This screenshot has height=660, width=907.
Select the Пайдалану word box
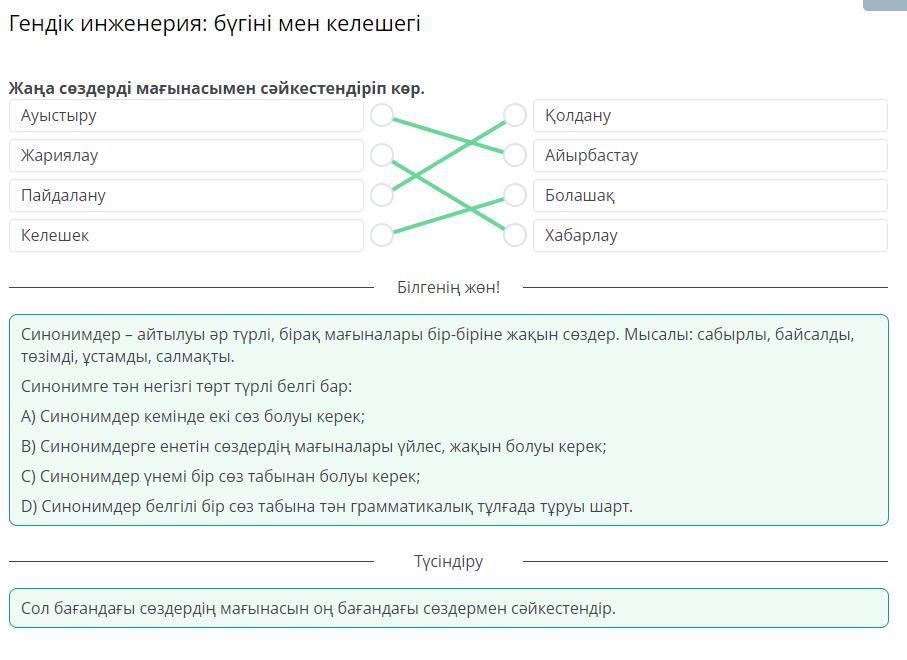click(x=186, y=195)
